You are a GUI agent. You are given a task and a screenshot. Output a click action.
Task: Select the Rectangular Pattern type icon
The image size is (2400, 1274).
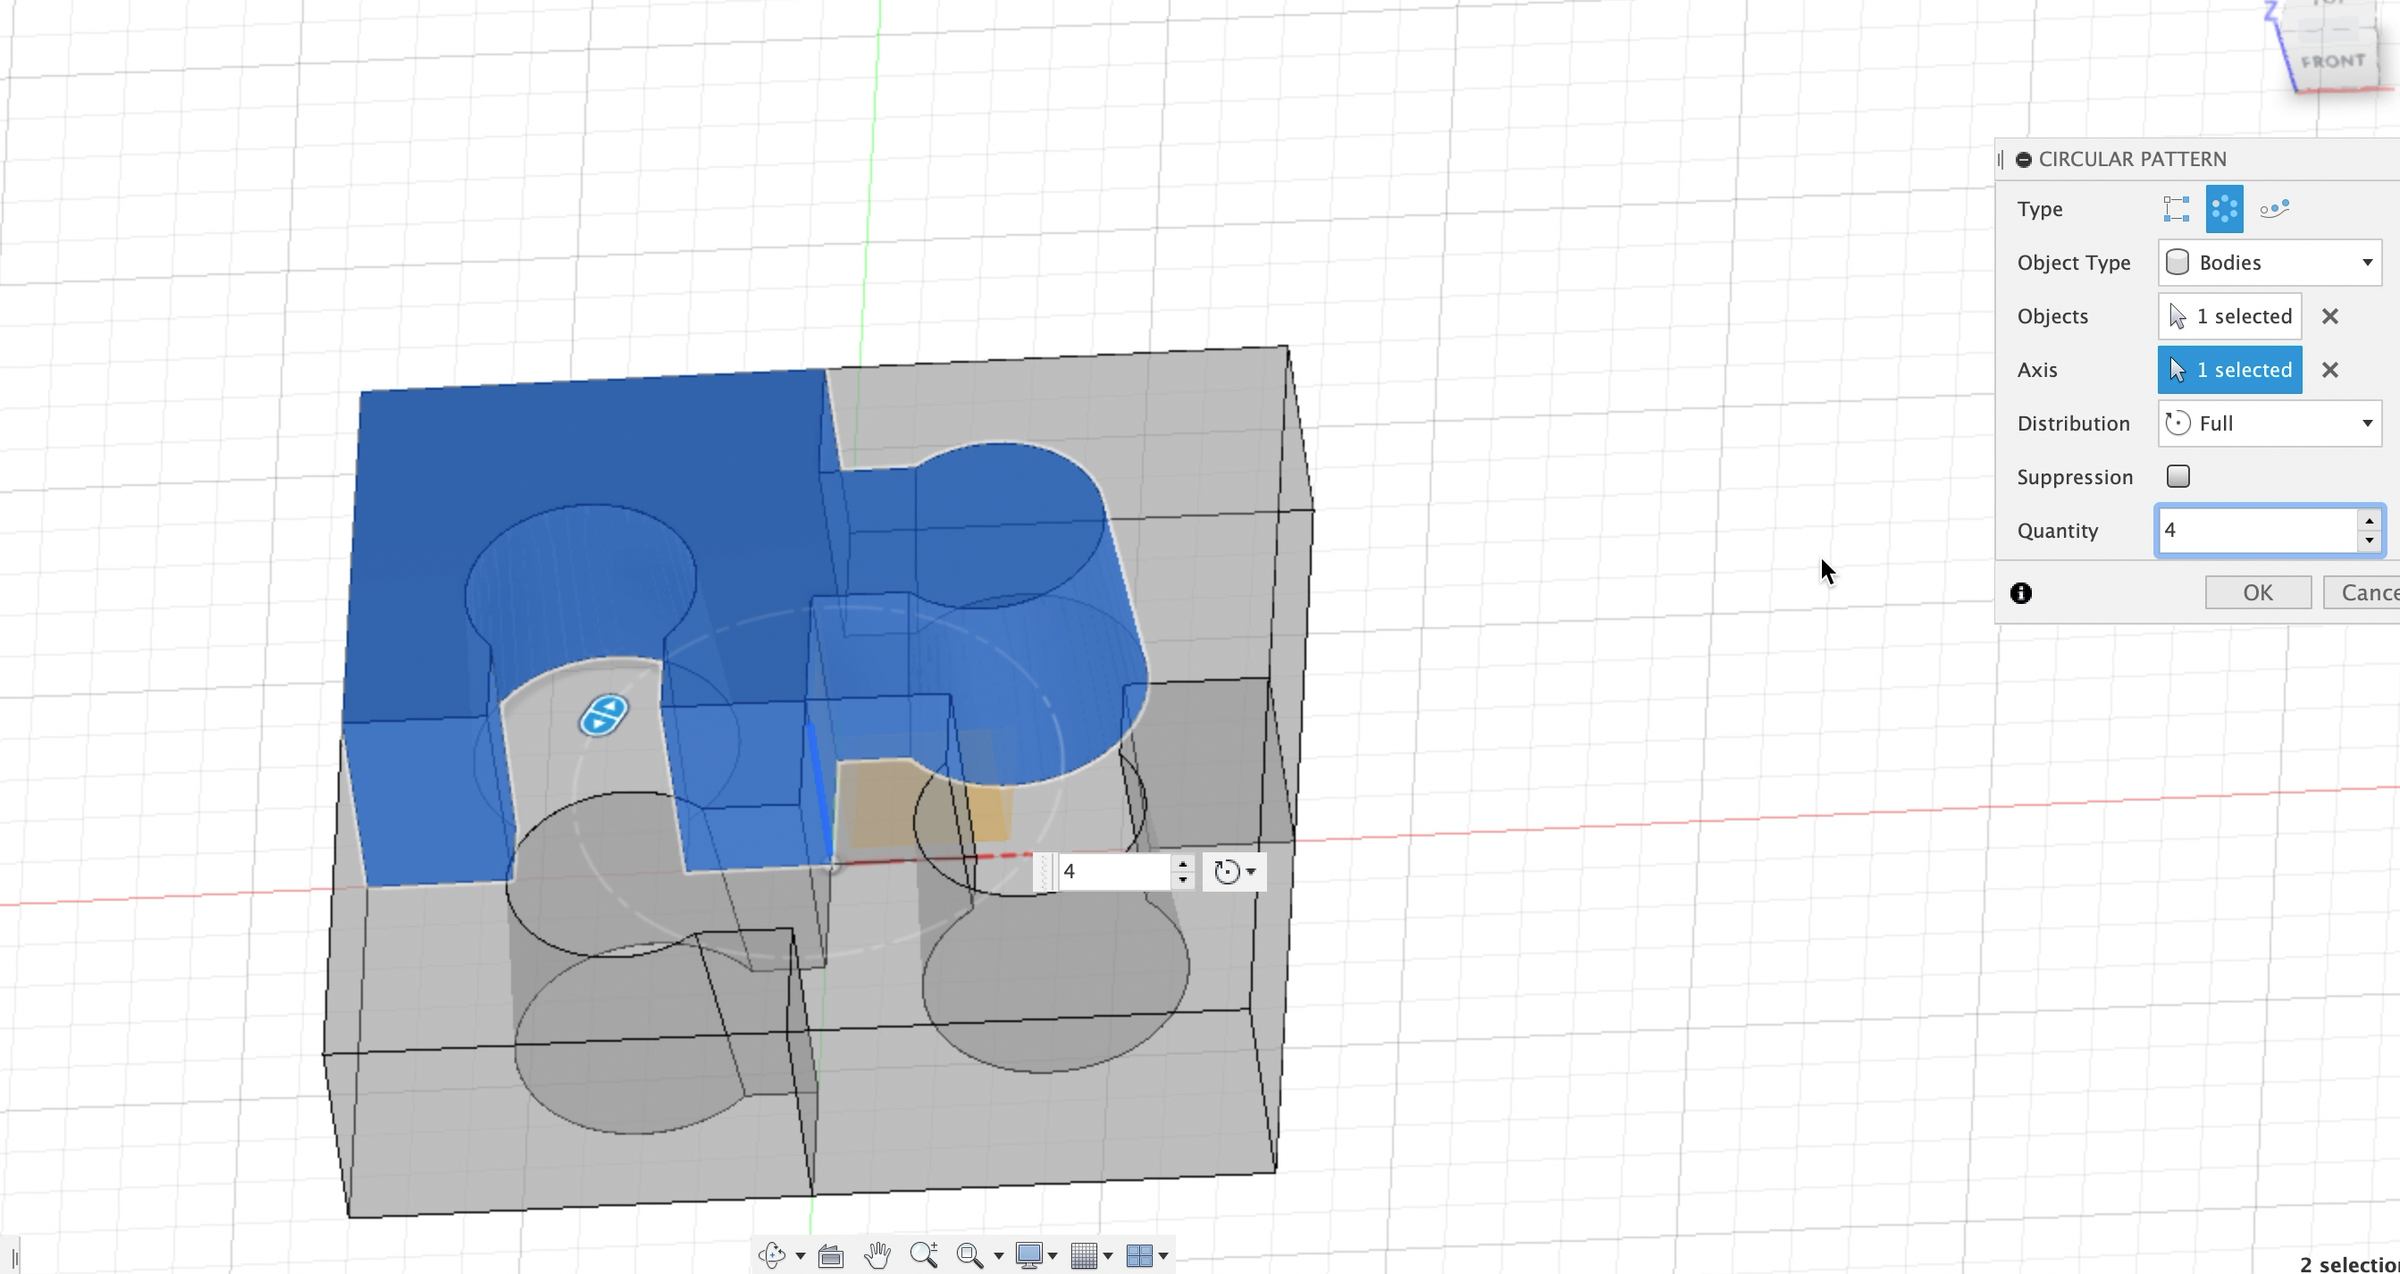(x=2176, y=209)
